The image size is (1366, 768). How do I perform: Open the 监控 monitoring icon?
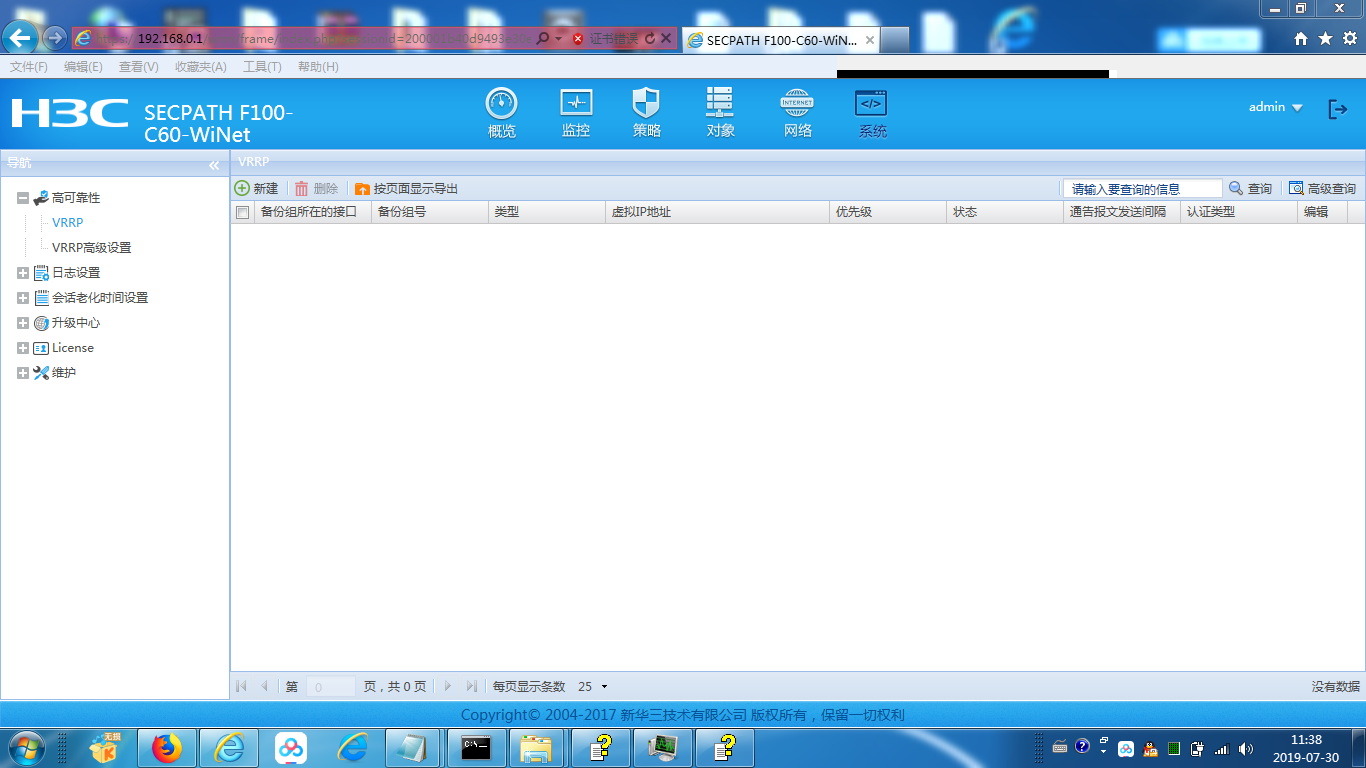coord(576,104)
